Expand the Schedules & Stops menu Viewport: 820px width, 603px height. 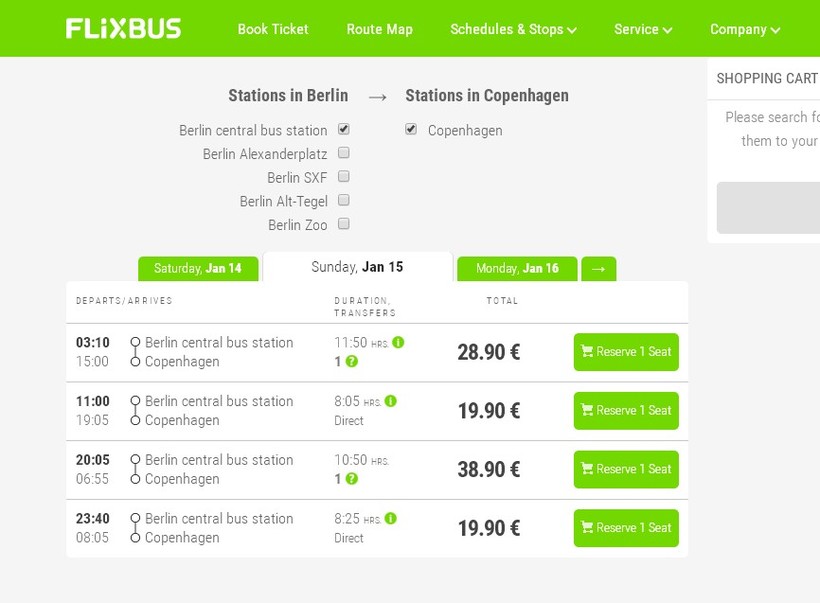pos(513,29)
